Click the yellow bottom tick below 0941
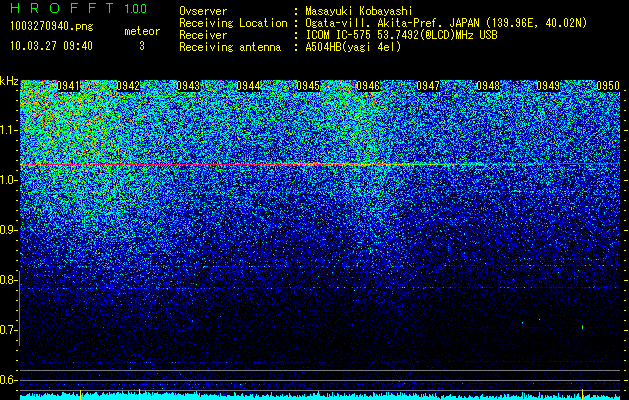Screen dimensions: 629x400 [x=81, y=394]
